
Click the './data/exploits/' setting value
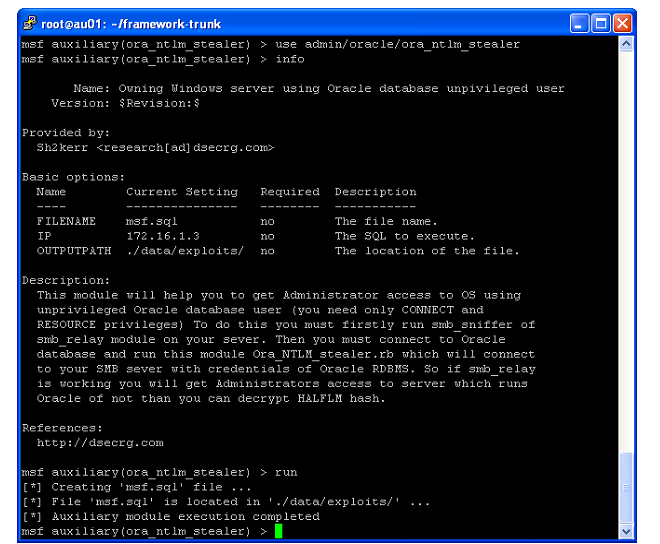[185, 251]
